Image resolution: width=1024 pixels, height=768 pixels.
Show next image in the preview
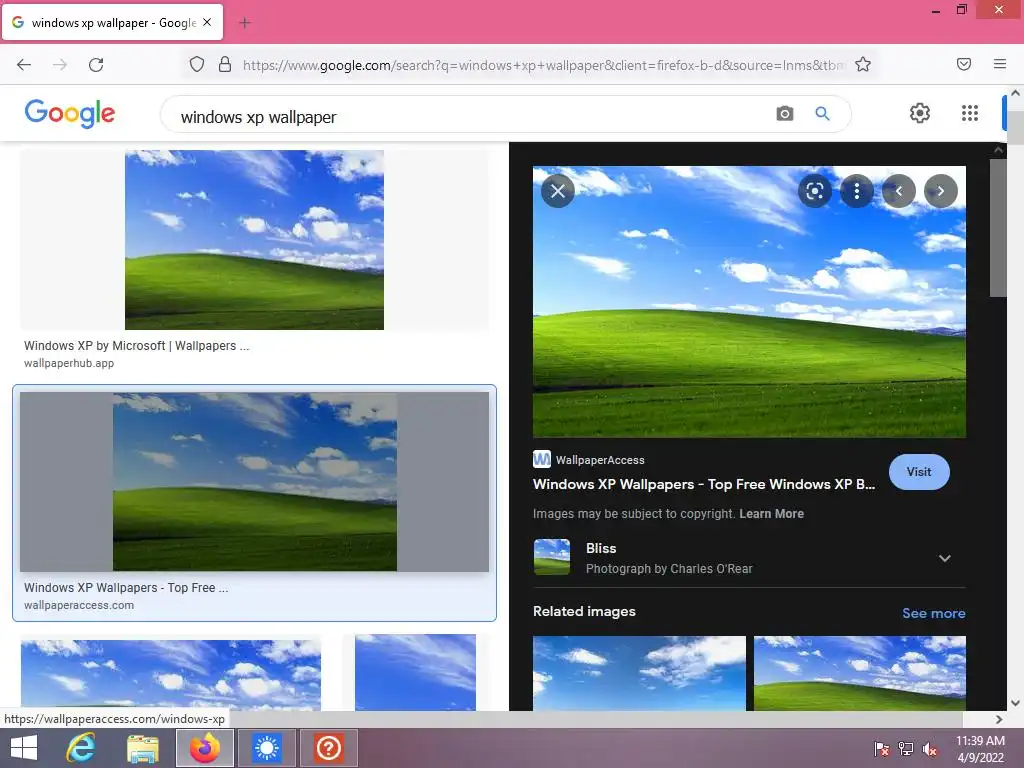point(940,191)
